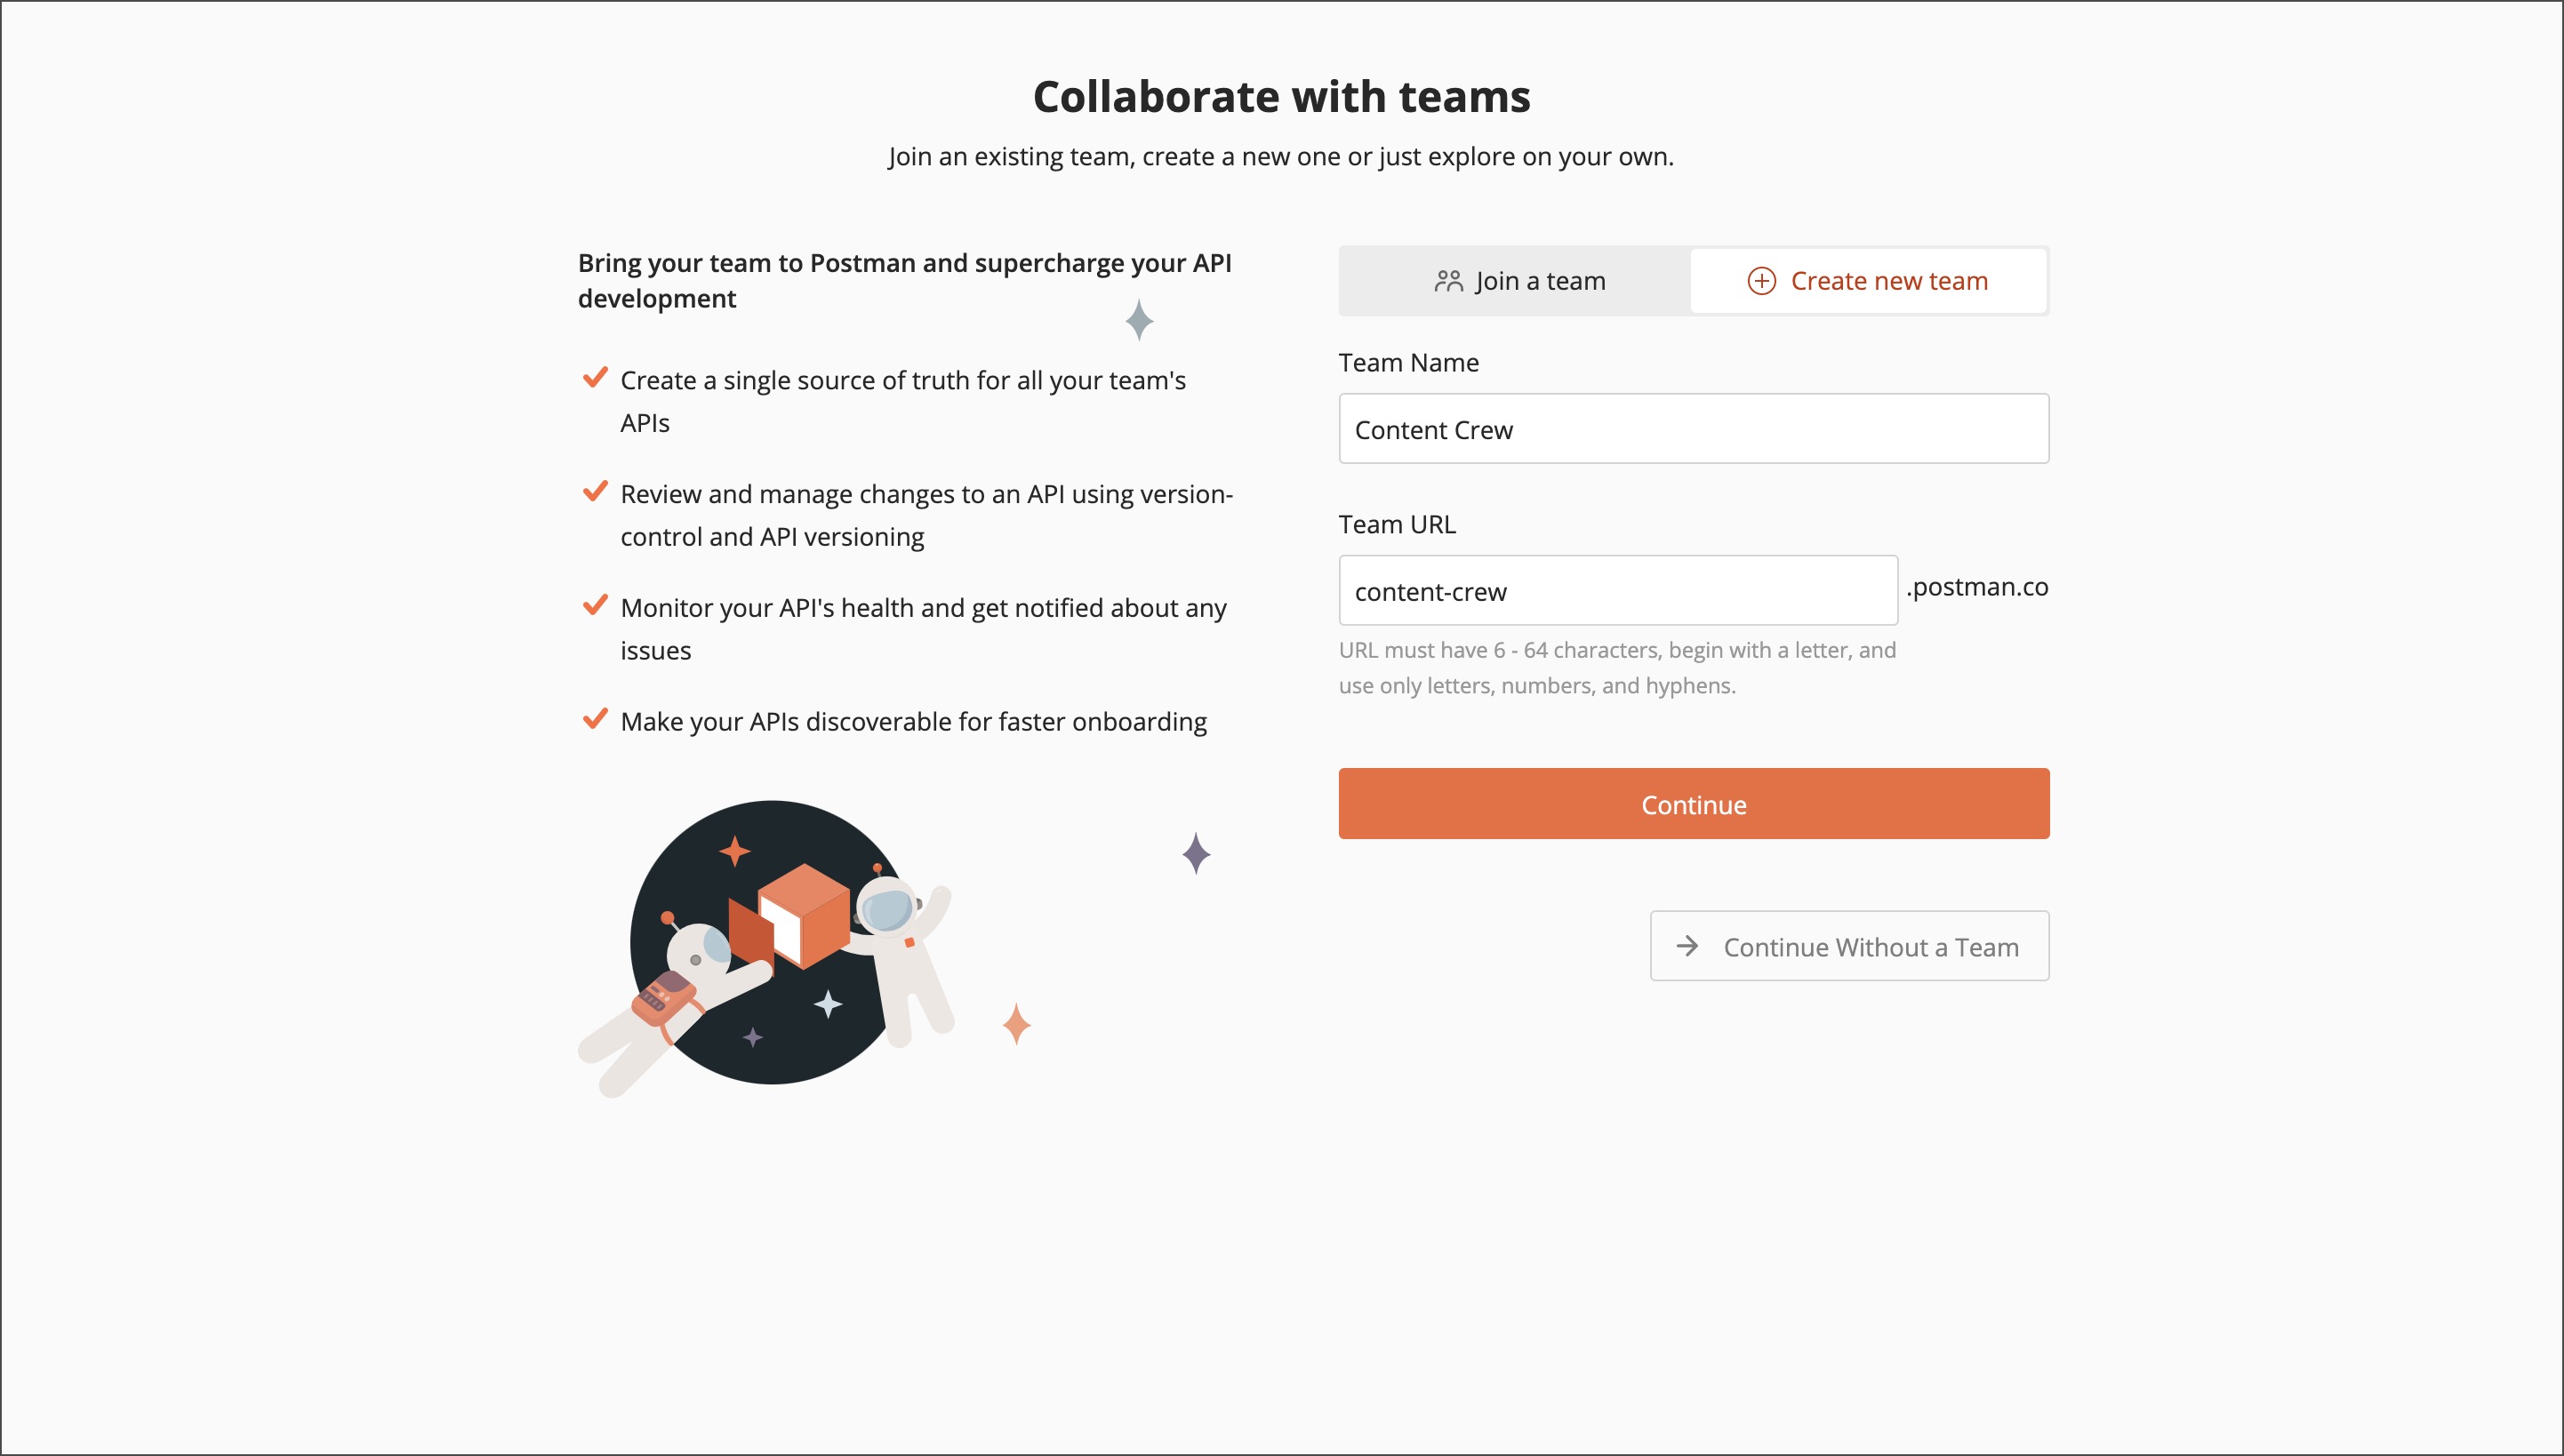Click the people icon on Join a team

tap(1448, 281)
